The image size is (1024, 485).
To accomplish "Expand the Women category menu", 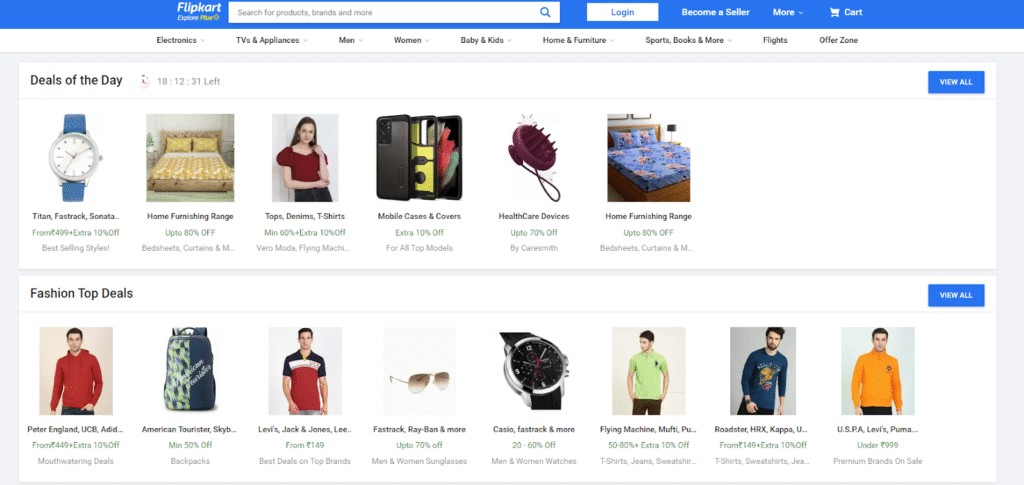I will [411, 40].
